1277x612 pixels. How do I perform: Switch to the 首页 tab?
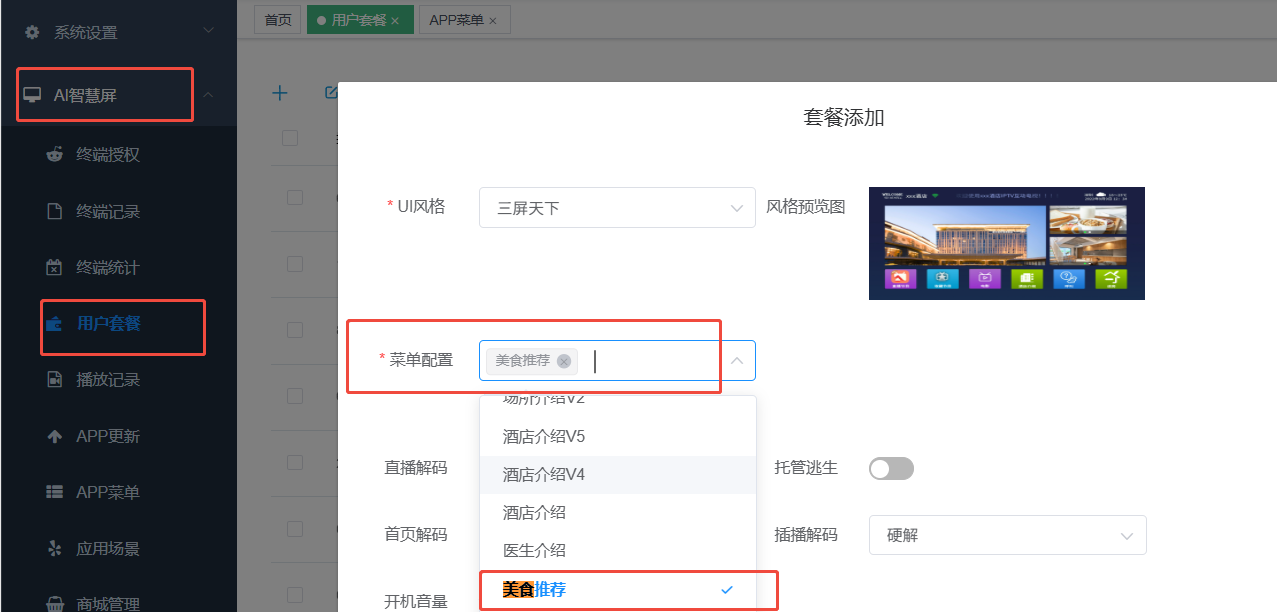pos(277,20)
